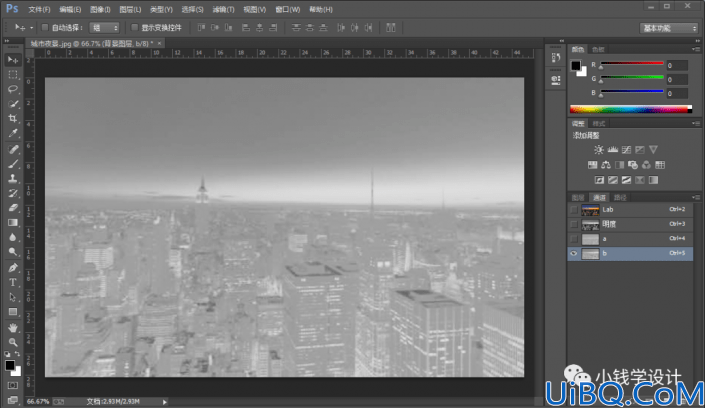Click the B value input field
Viewport: 705px width, 408px height.
(677, 94)
